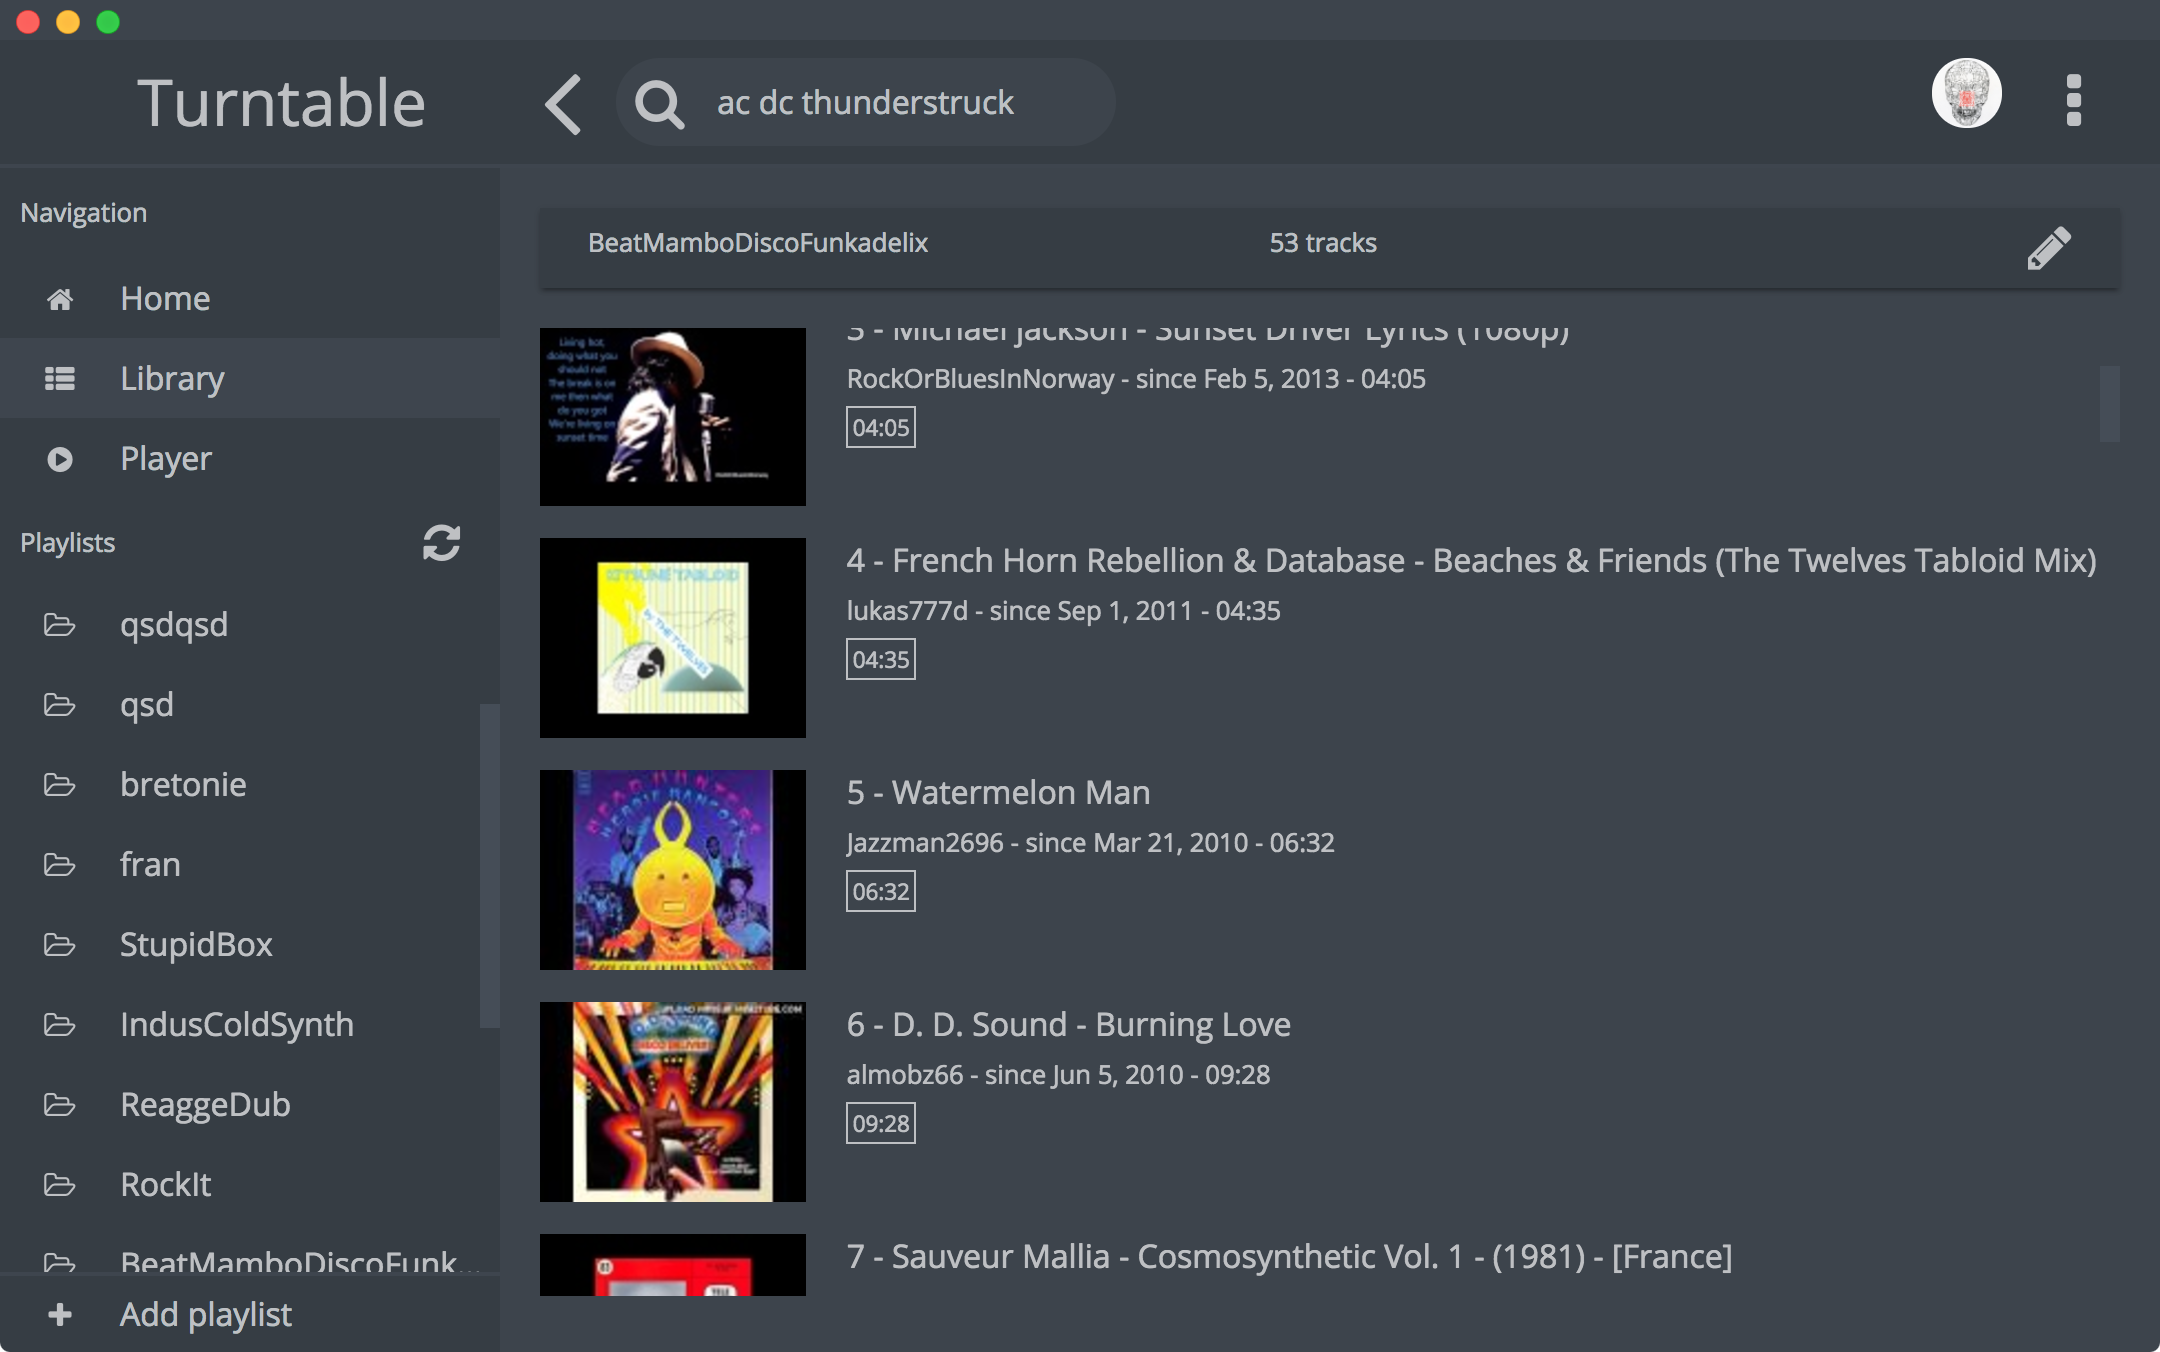Open the user avatar profile

1966,93
